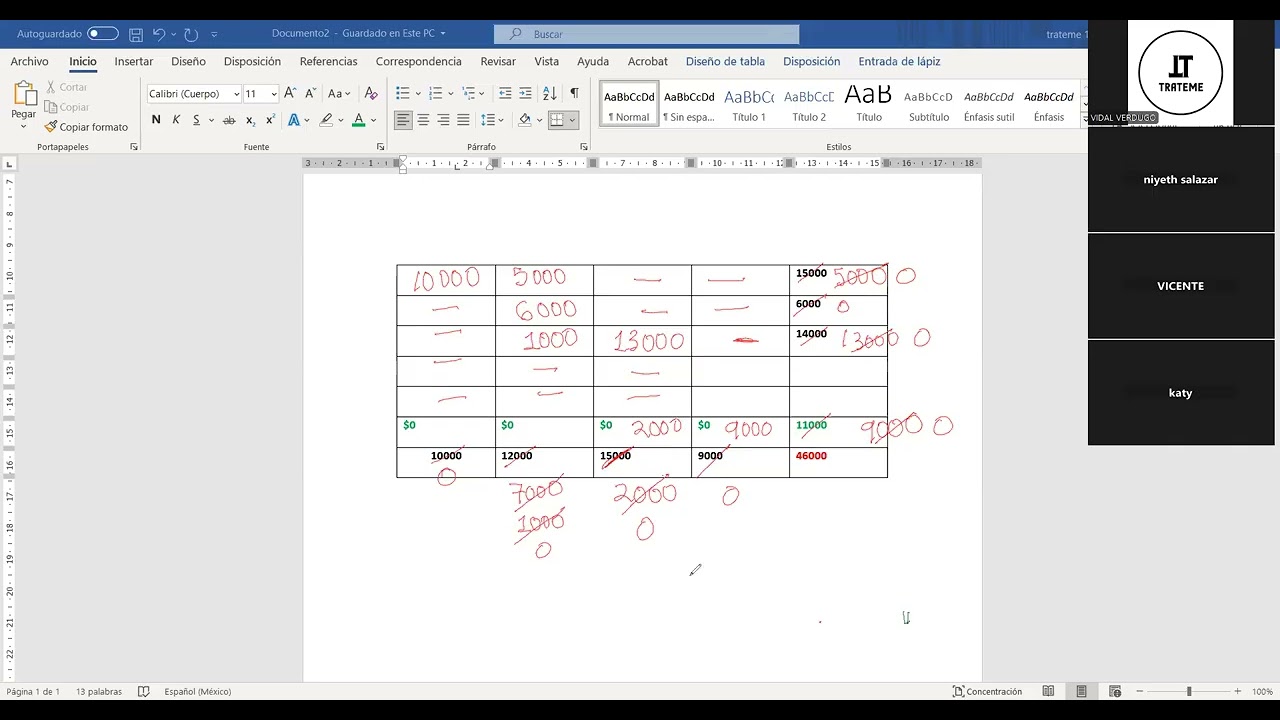Decrease paragraph indent
The width and height of the screenshot is (1280, 720).
point(505,93)
